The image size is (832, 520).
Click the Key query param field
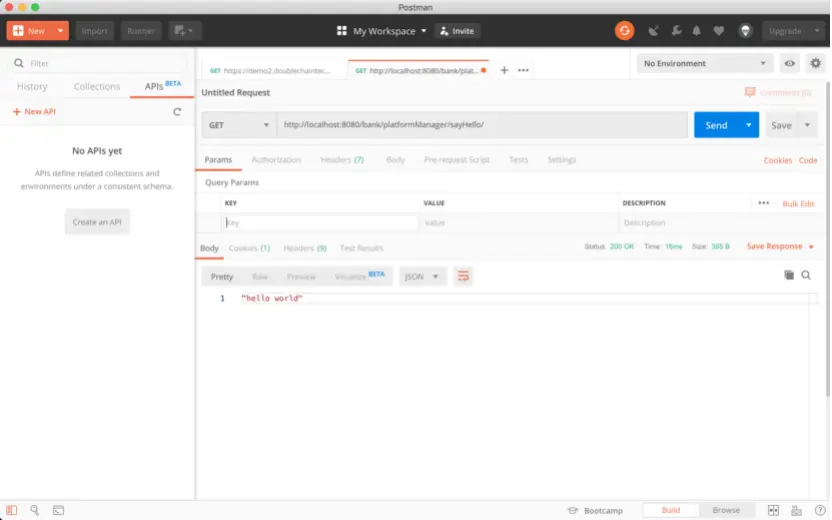(319, 223)
